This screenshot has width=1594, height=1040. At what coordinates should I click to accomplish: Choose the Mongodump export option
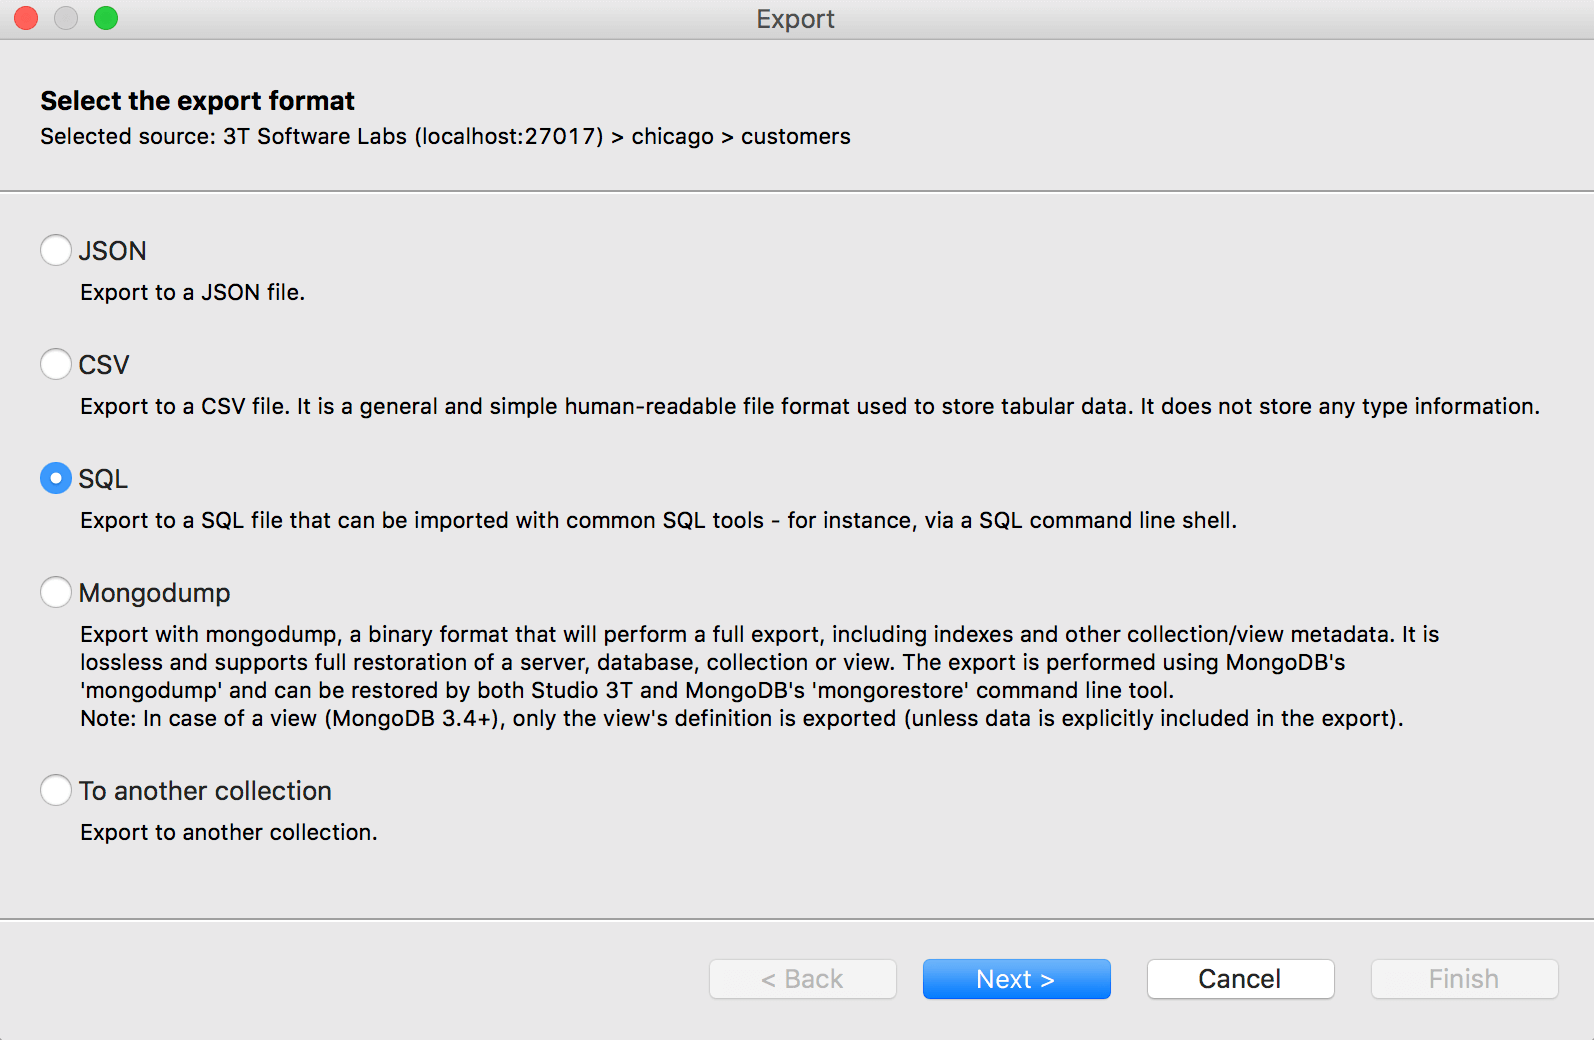[x=56, y=592]
